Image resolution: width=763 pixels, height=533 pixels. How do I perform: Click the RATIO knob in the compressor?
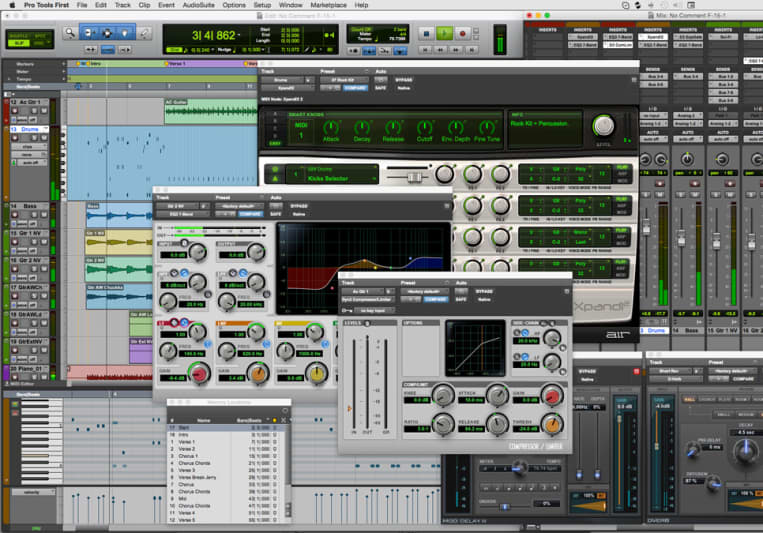(443, 424)
